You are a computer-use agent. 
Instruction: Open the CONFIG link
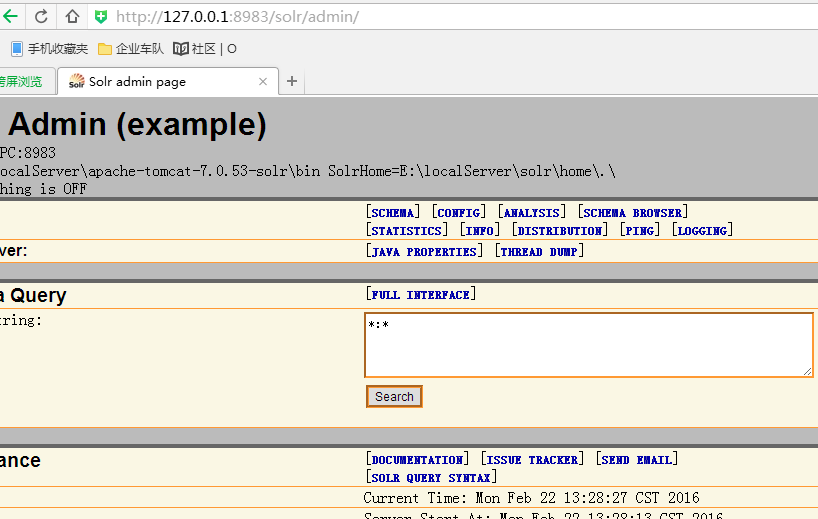tap(459, 213)
